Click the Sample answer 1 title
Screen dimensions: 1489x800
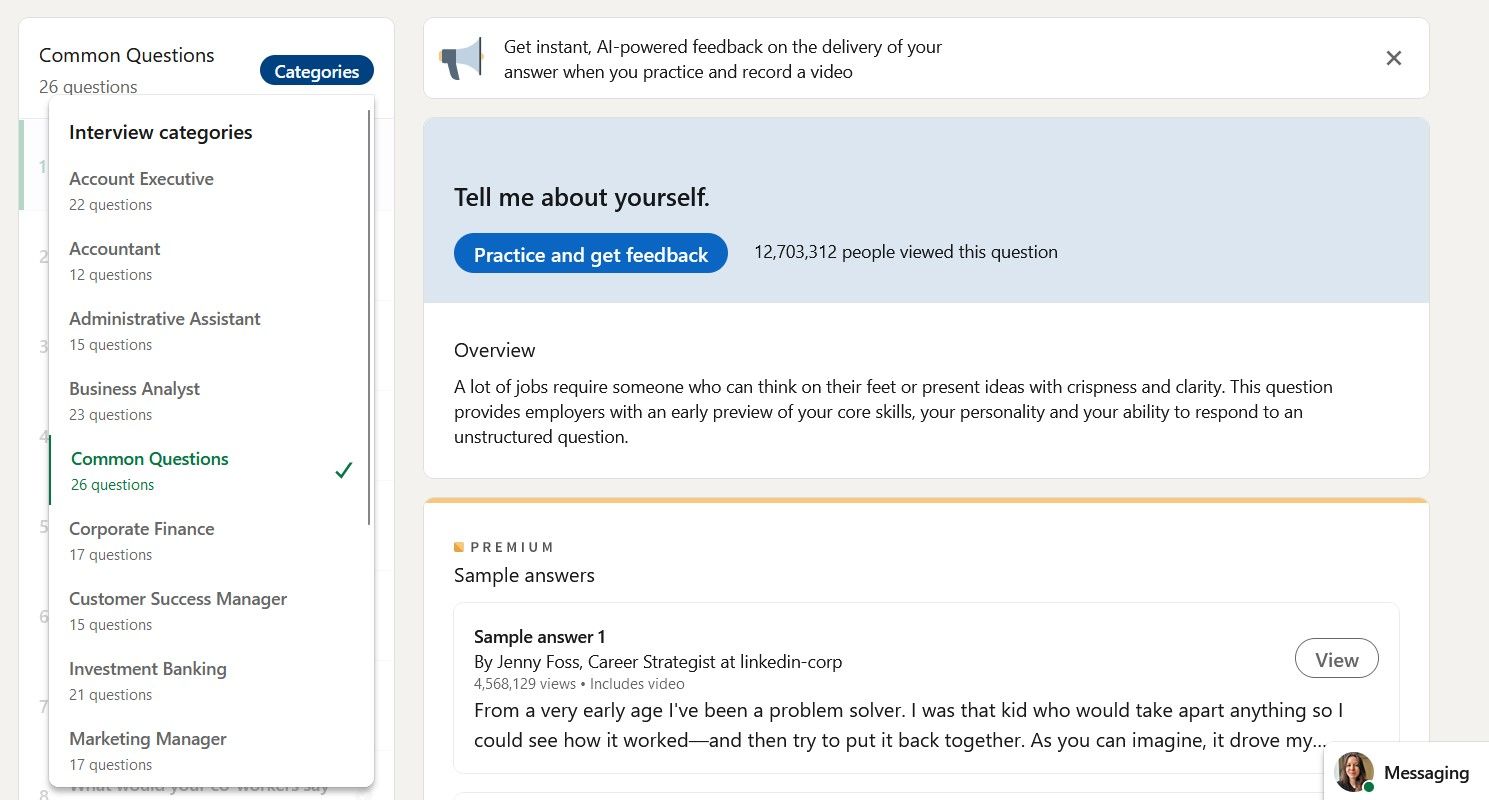[x=540, y=637]
